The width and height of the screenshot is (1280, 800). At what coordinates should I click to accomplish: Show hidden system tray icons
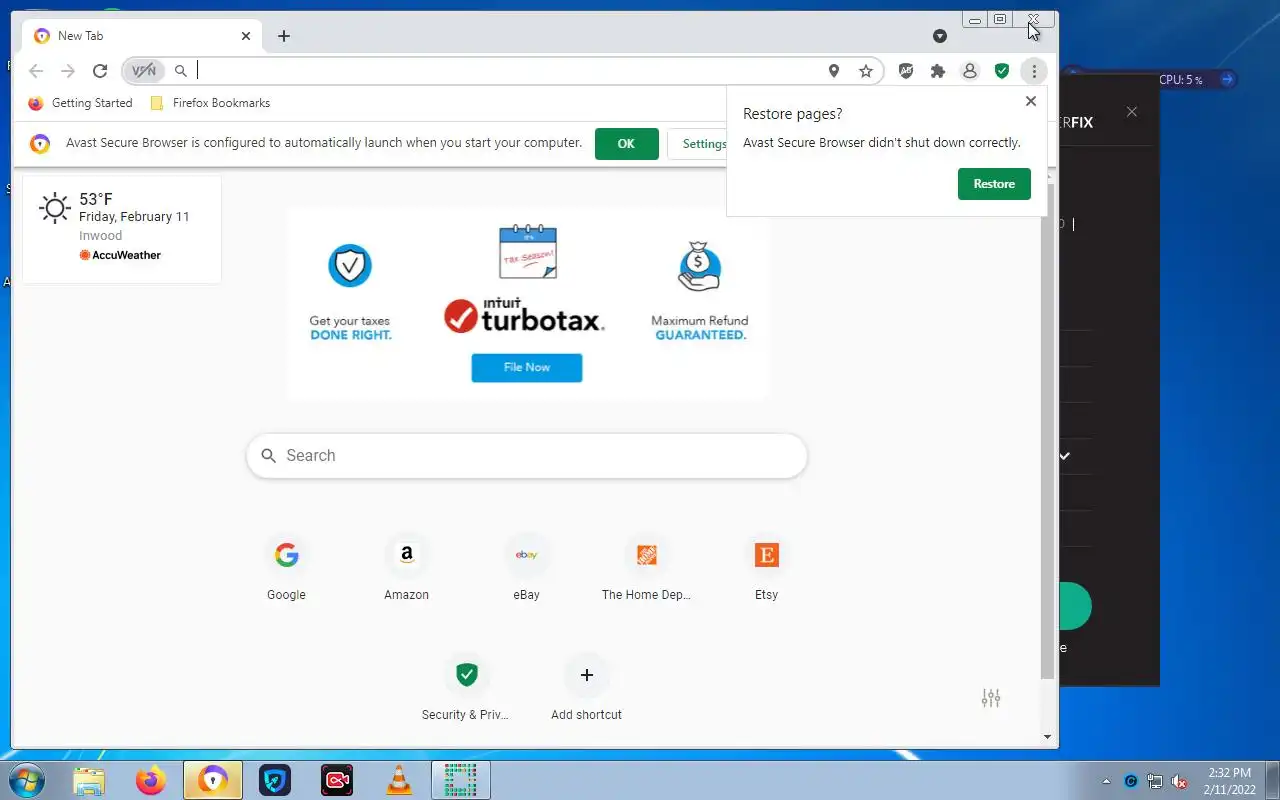[x=1106, y=781]
